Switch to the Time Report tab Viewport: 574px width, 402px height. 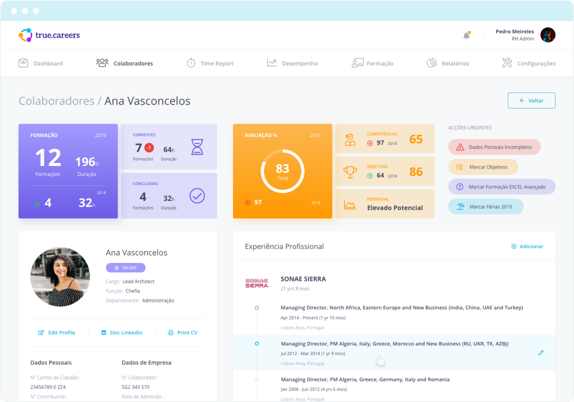pos(210,63)
